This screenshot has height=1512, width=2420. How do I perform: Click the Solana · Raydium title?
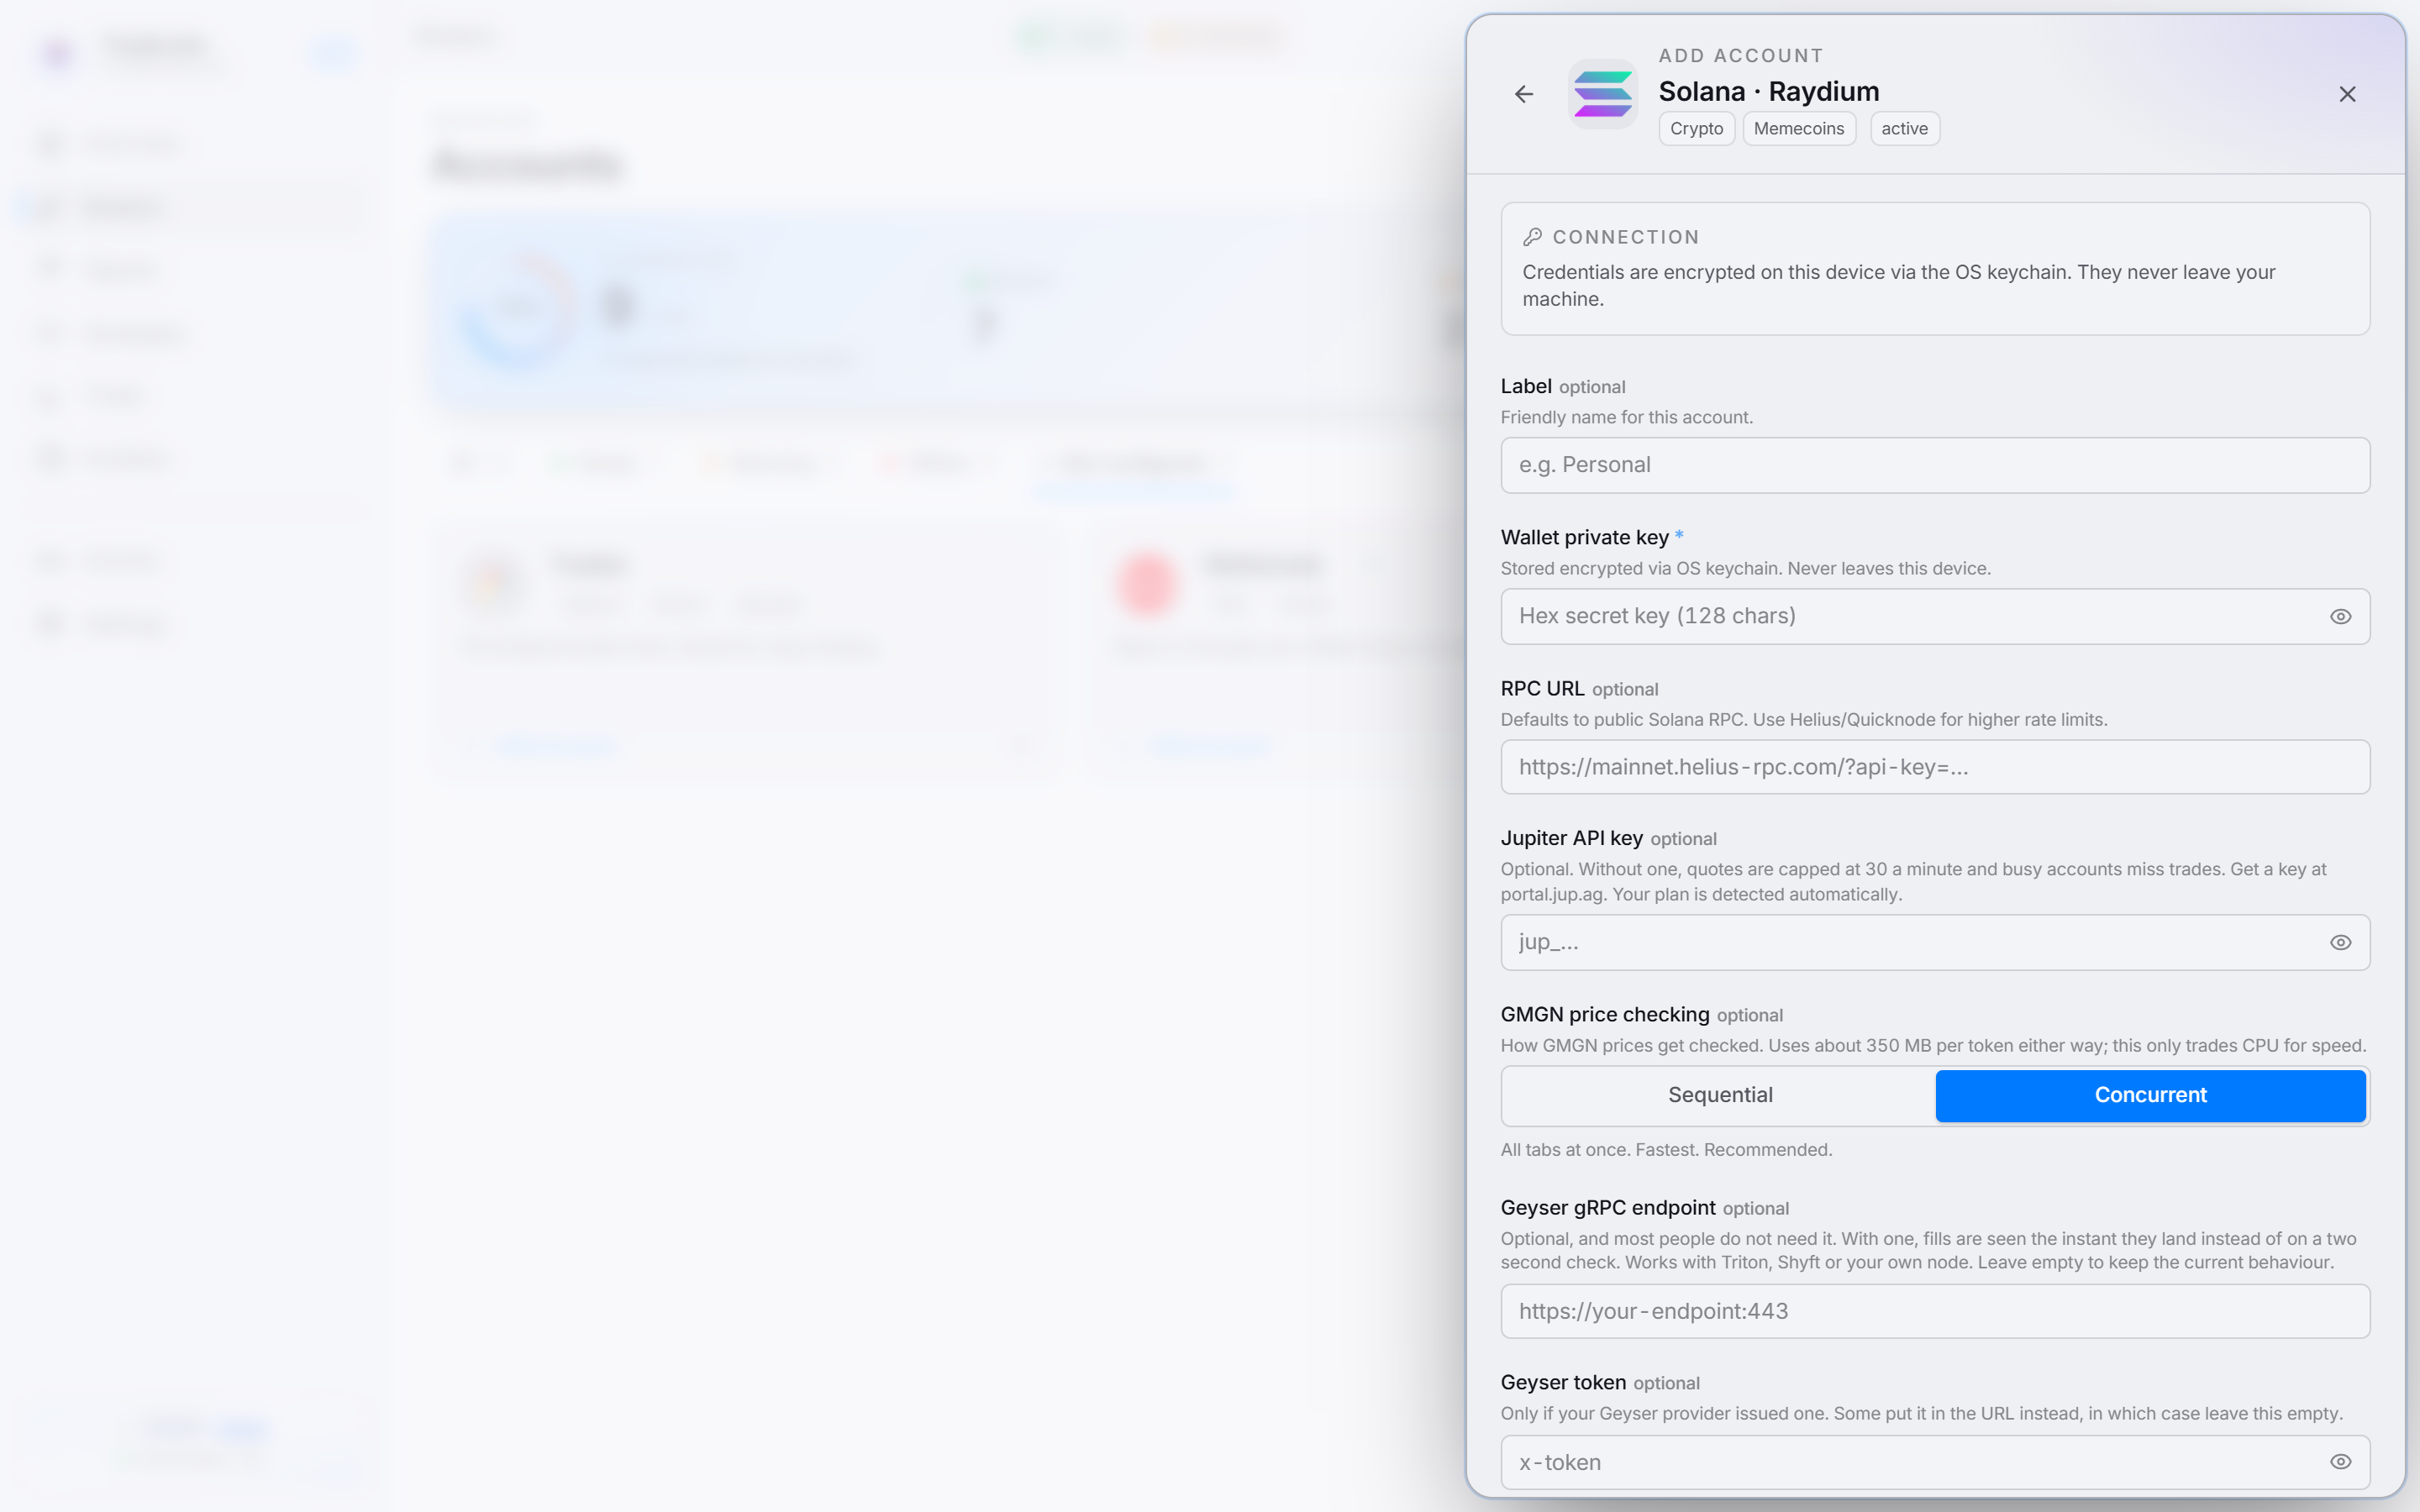[1768, 91]
